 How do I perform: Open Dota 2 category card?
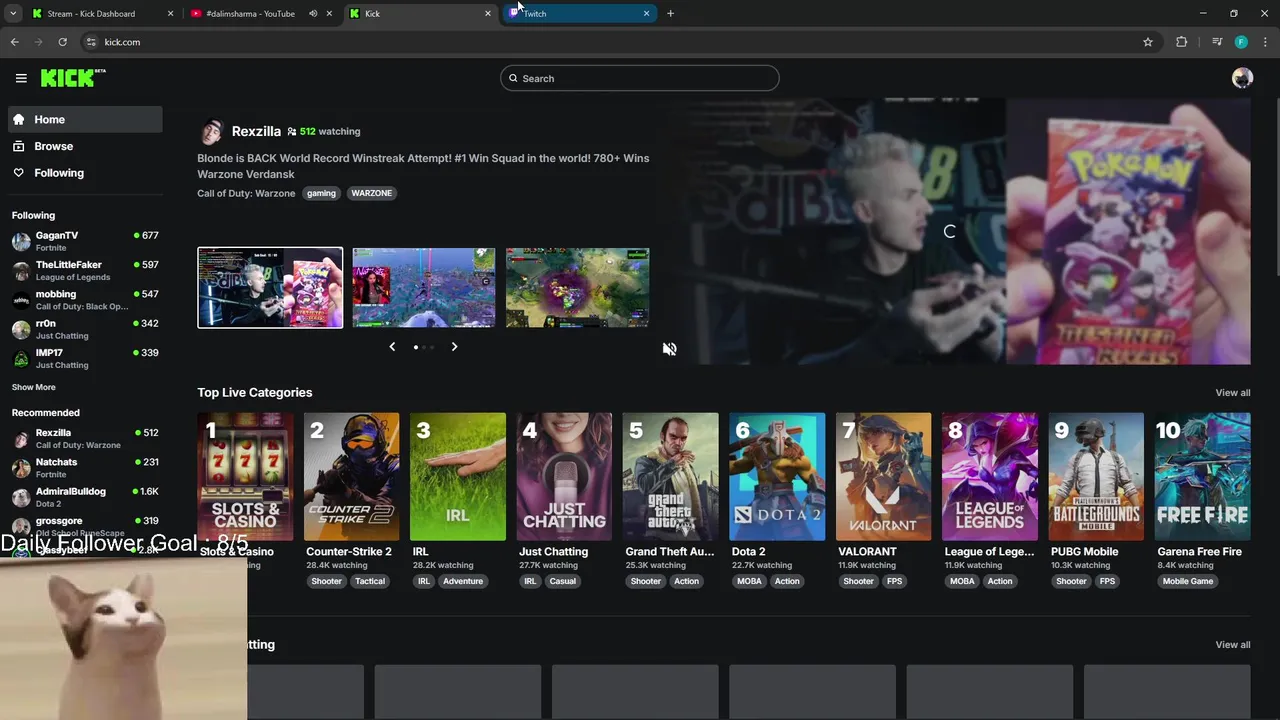tap(777, 477)
